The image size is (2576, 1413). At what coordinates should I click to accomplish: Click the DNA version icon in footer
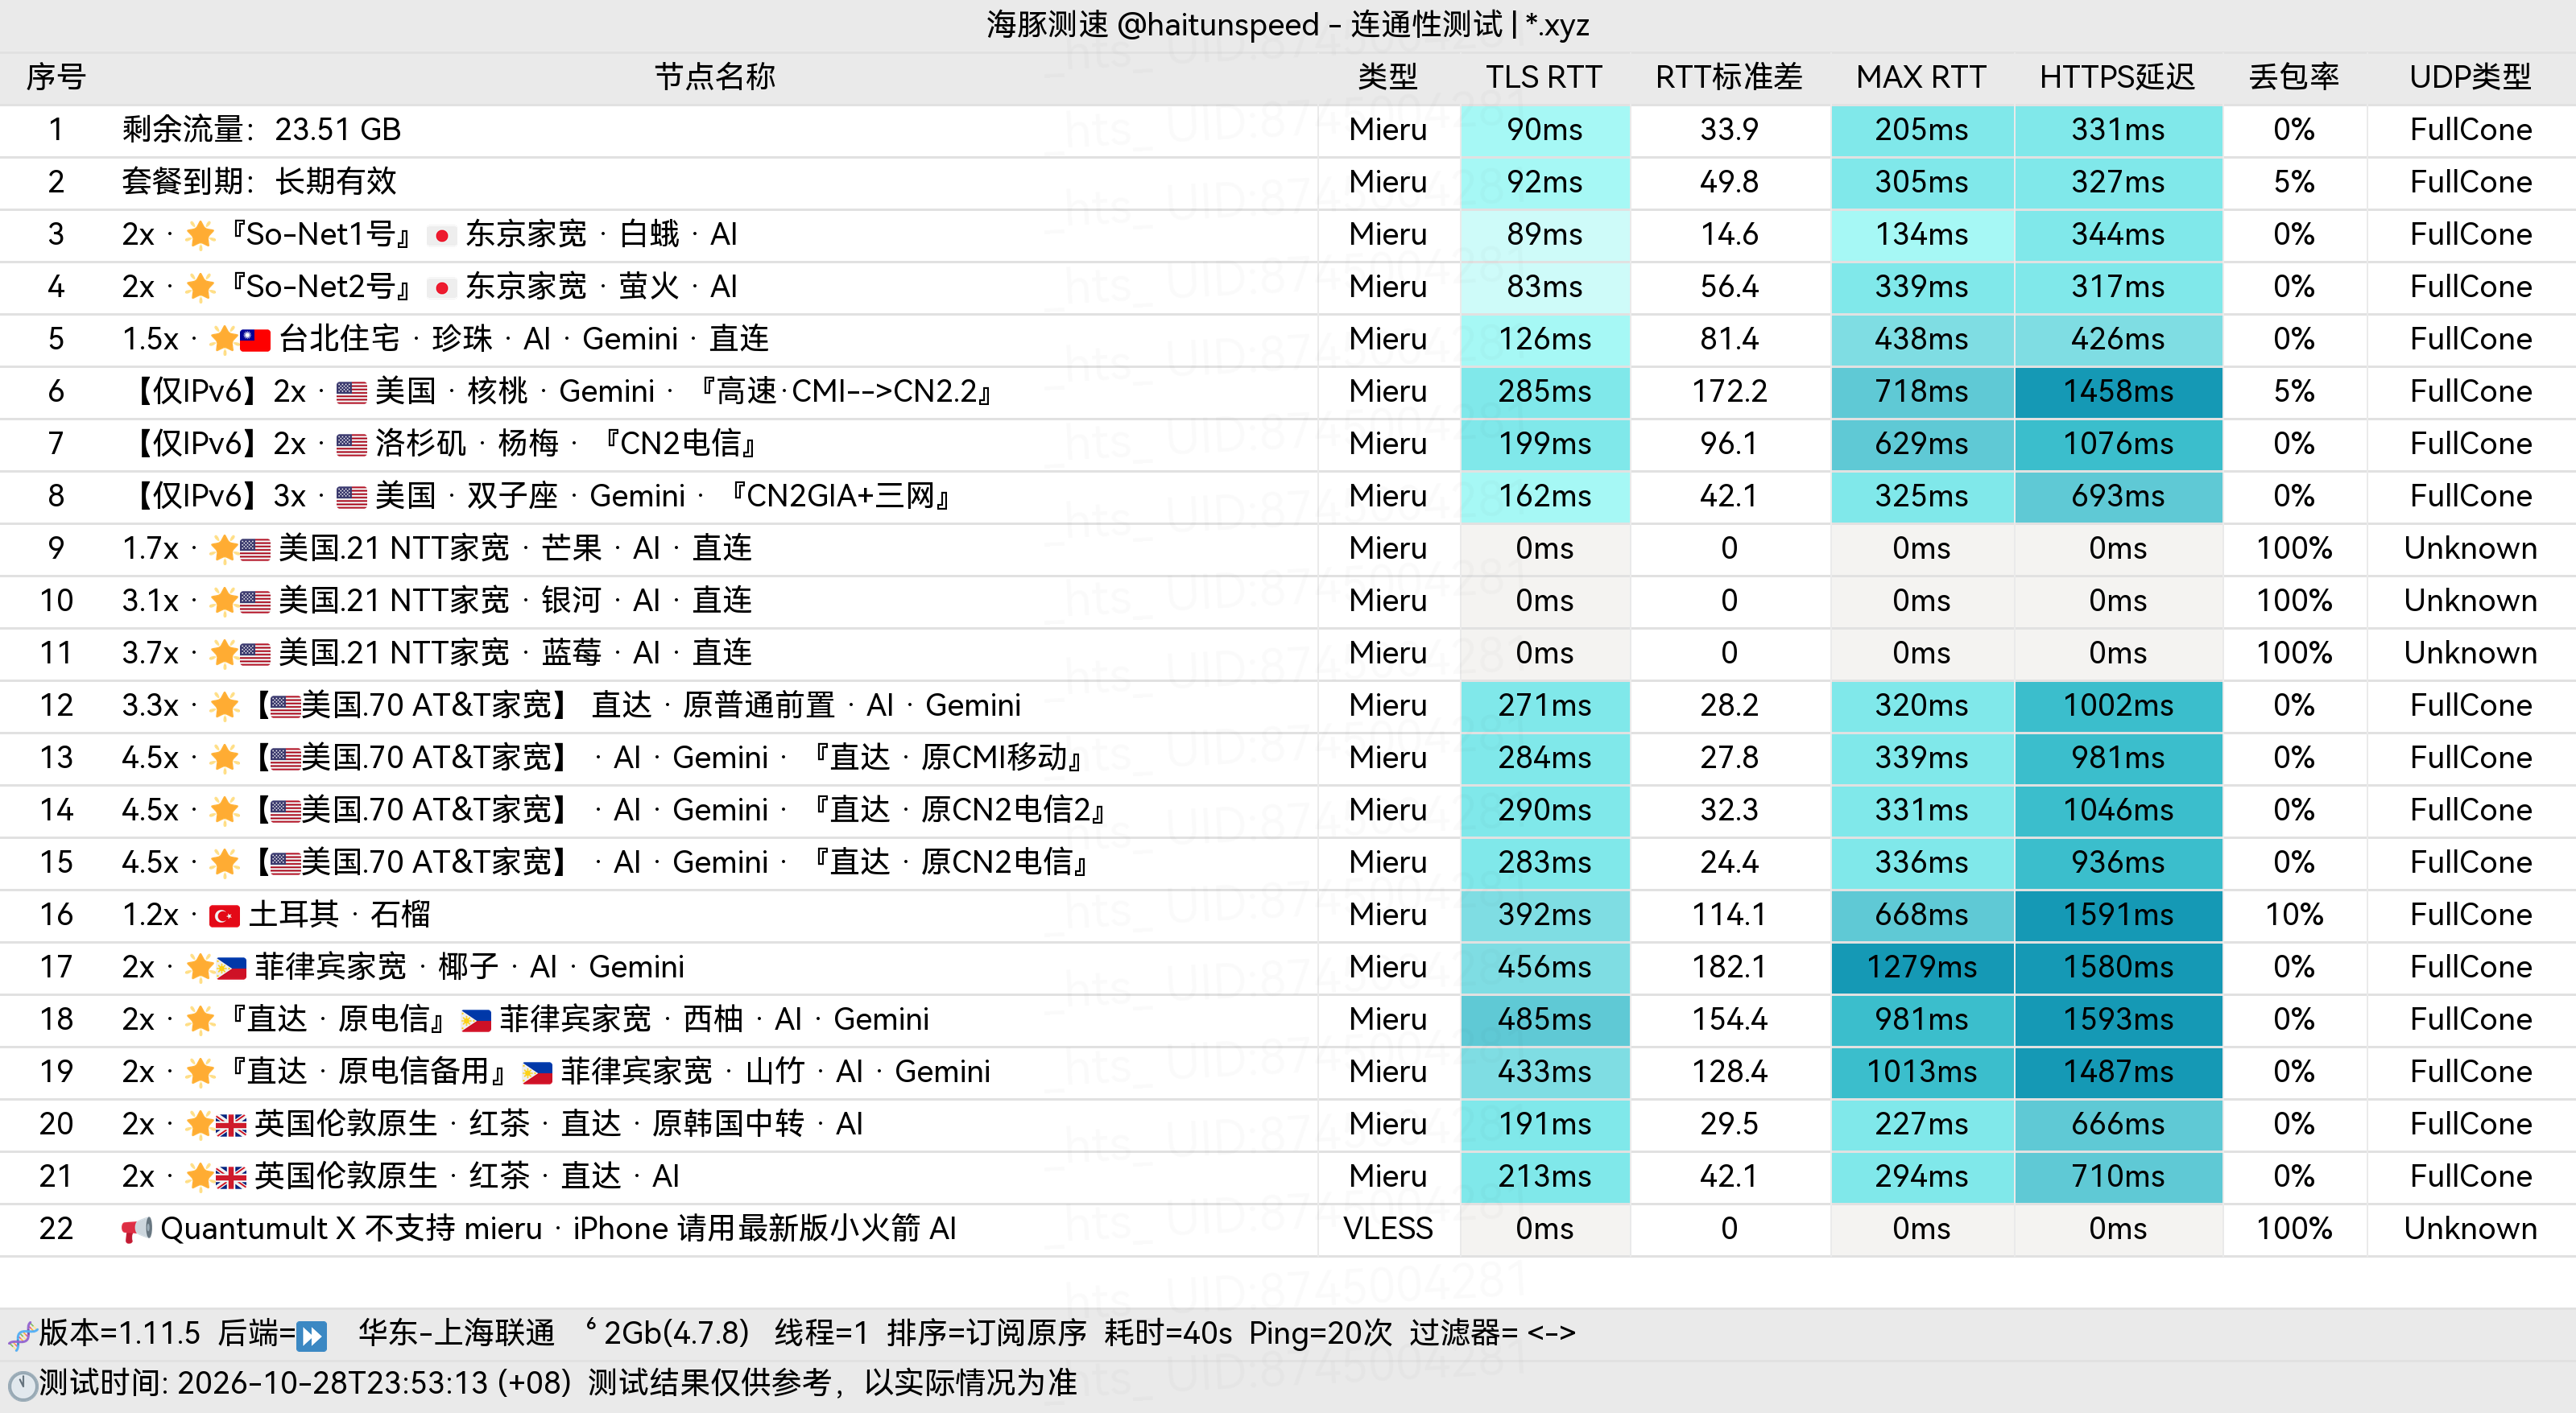coord(22,1335)
